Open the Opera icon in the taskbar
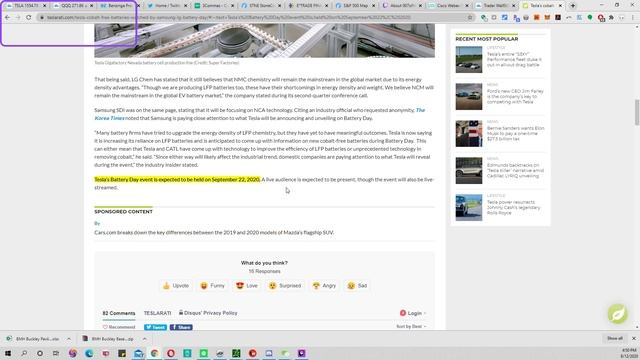Screen dimensions: 640x360 (x=171, y=353)
